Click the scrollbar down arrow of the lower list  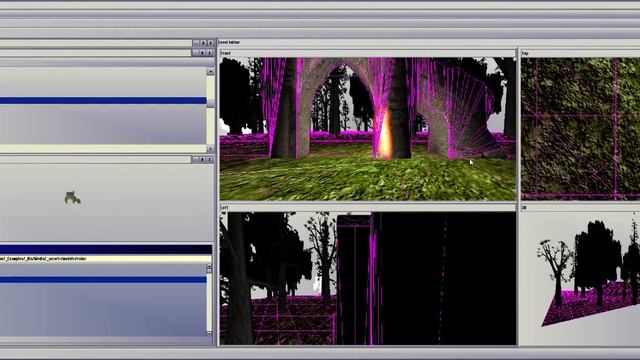click(209, 333)
